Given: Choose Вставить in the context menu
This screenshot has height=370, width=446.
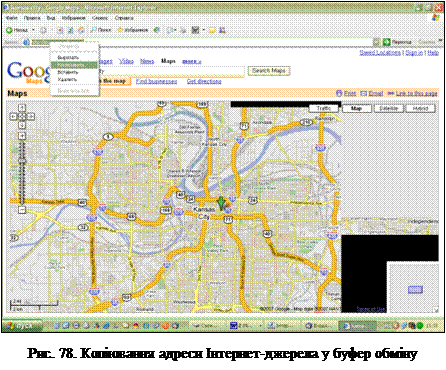Looking at the screenshot, I should [x=74, y=72].
